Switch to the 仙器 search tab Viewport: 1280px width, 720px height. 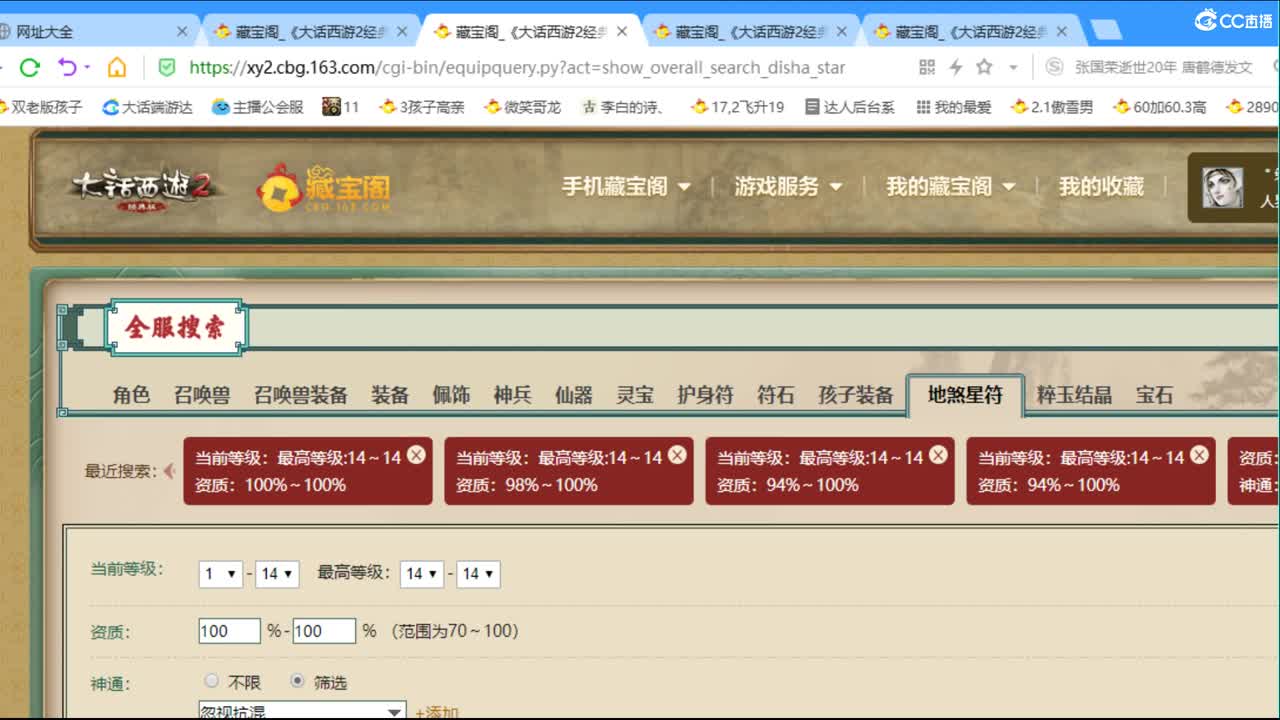click(574, 395)
